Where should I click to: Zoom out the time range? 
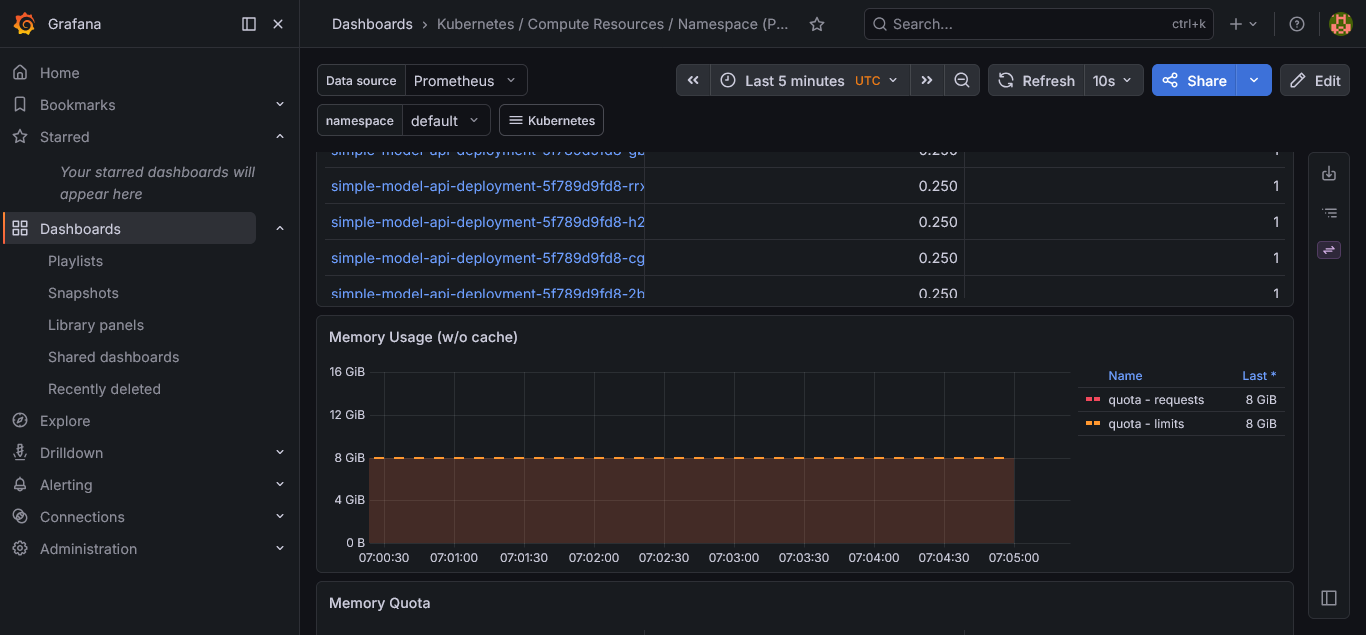[962, 80]
